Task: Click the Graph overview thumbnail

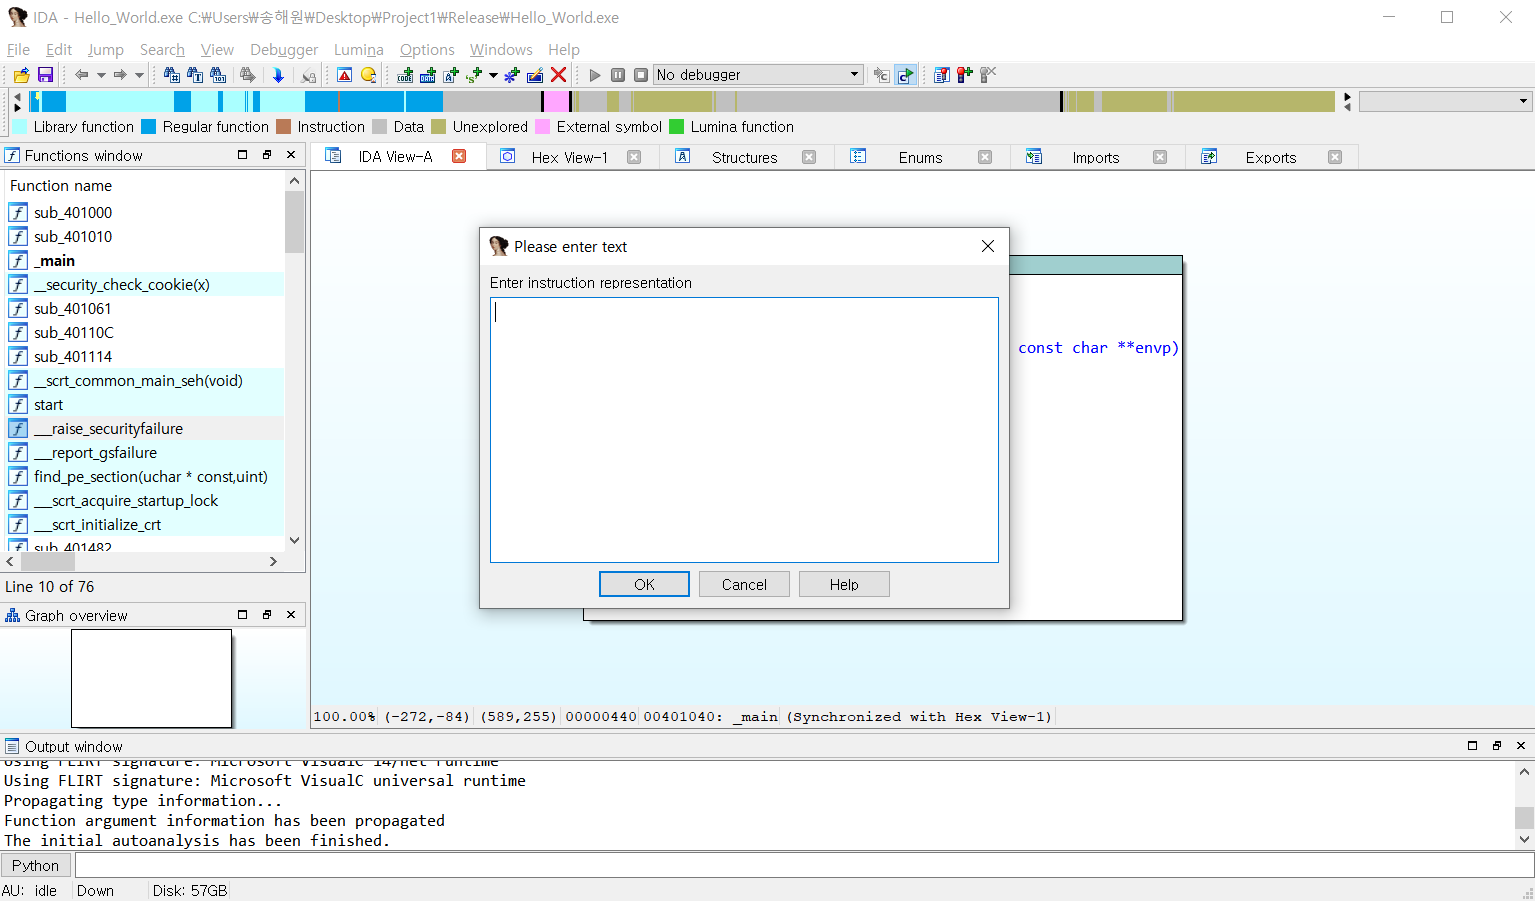Action: click(151, 678)
